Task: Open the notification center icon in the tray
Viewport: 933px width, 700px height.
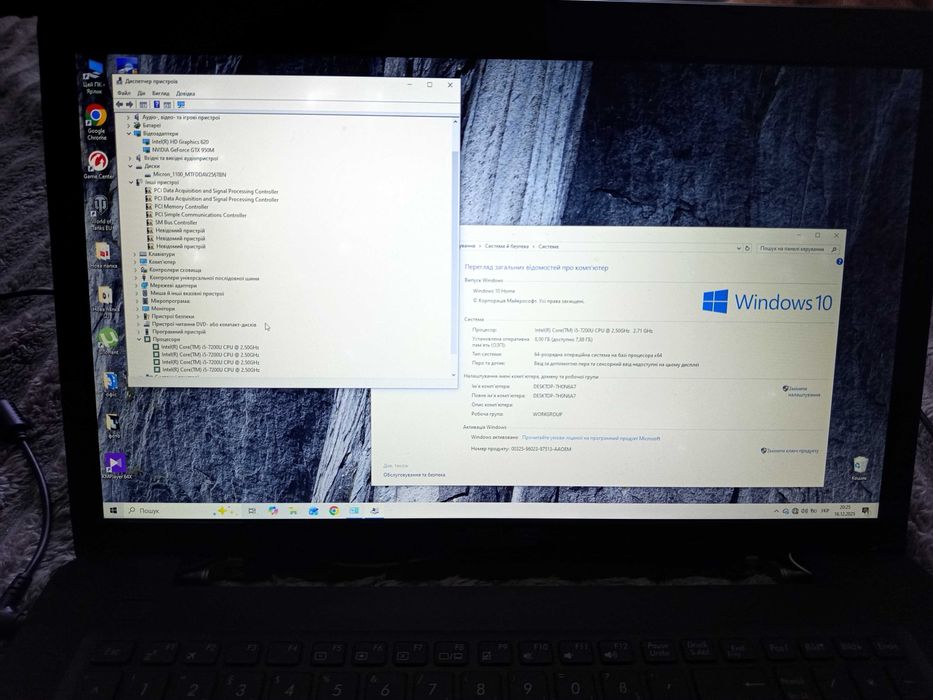Action: pyautogui.click(x=866, y=511)
